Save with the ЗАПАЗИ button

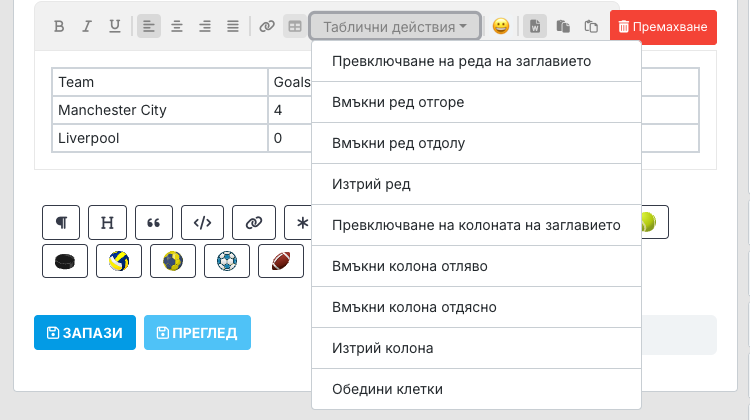(x=85, y=332)
